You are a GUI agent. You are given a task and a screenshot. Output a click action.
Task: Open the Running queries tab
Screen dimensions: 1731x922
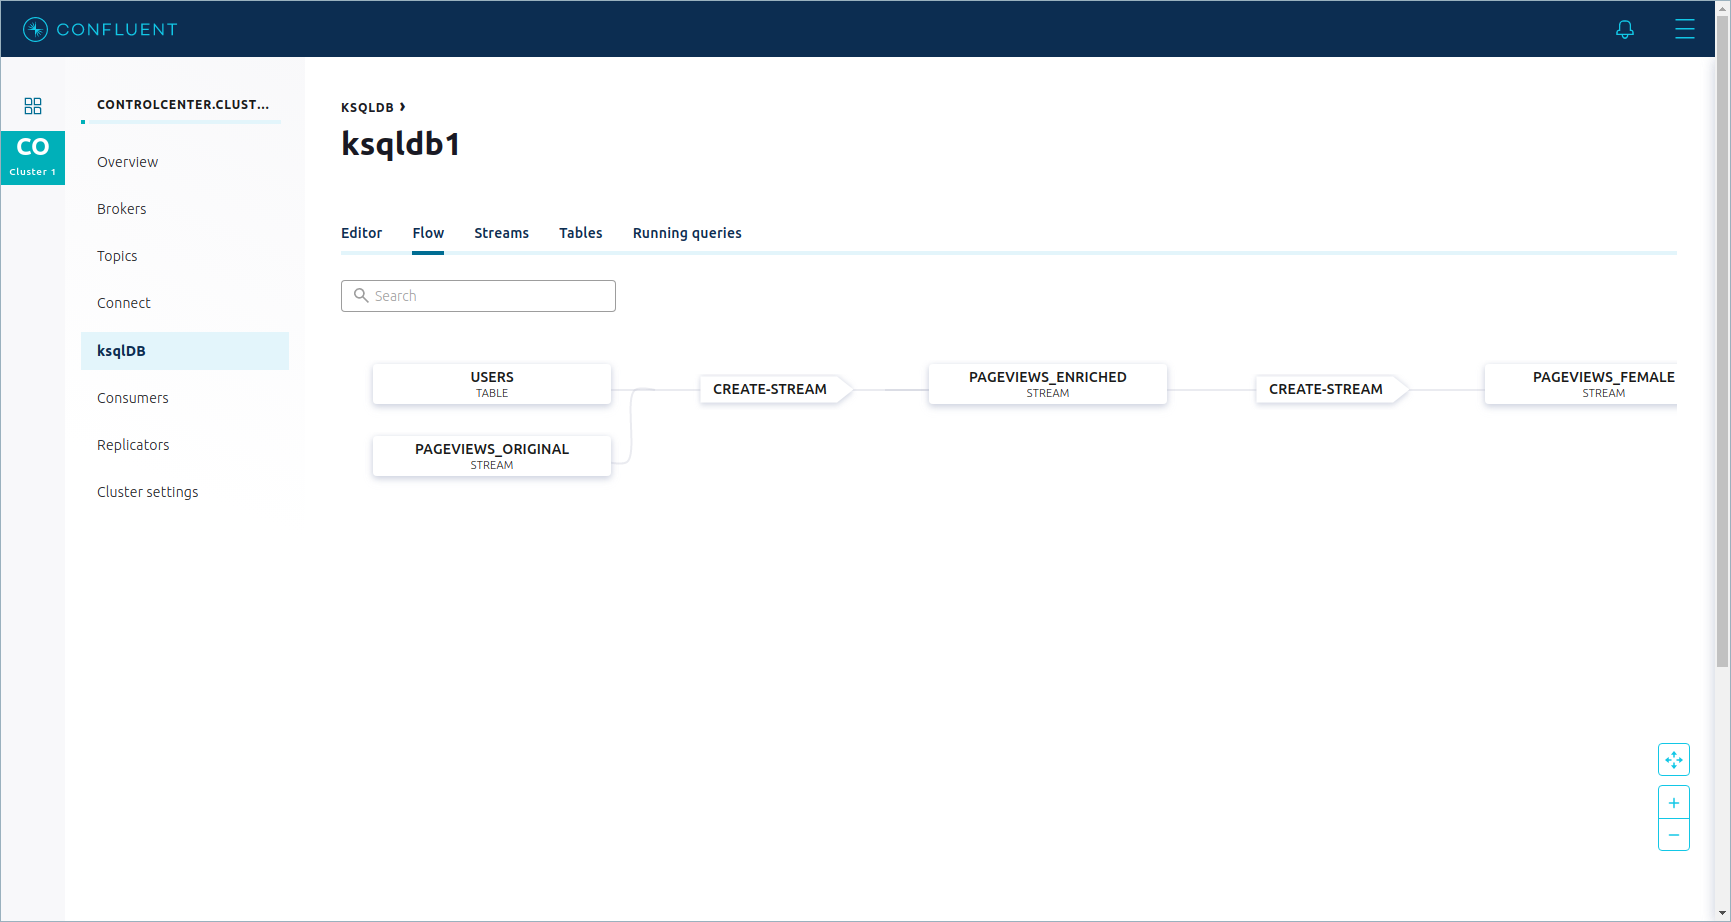coord(687,233)
